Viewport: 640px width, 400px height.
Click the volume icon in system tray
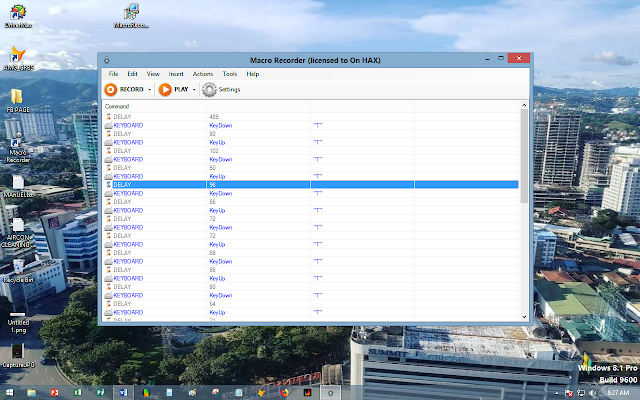coord(593,393)
